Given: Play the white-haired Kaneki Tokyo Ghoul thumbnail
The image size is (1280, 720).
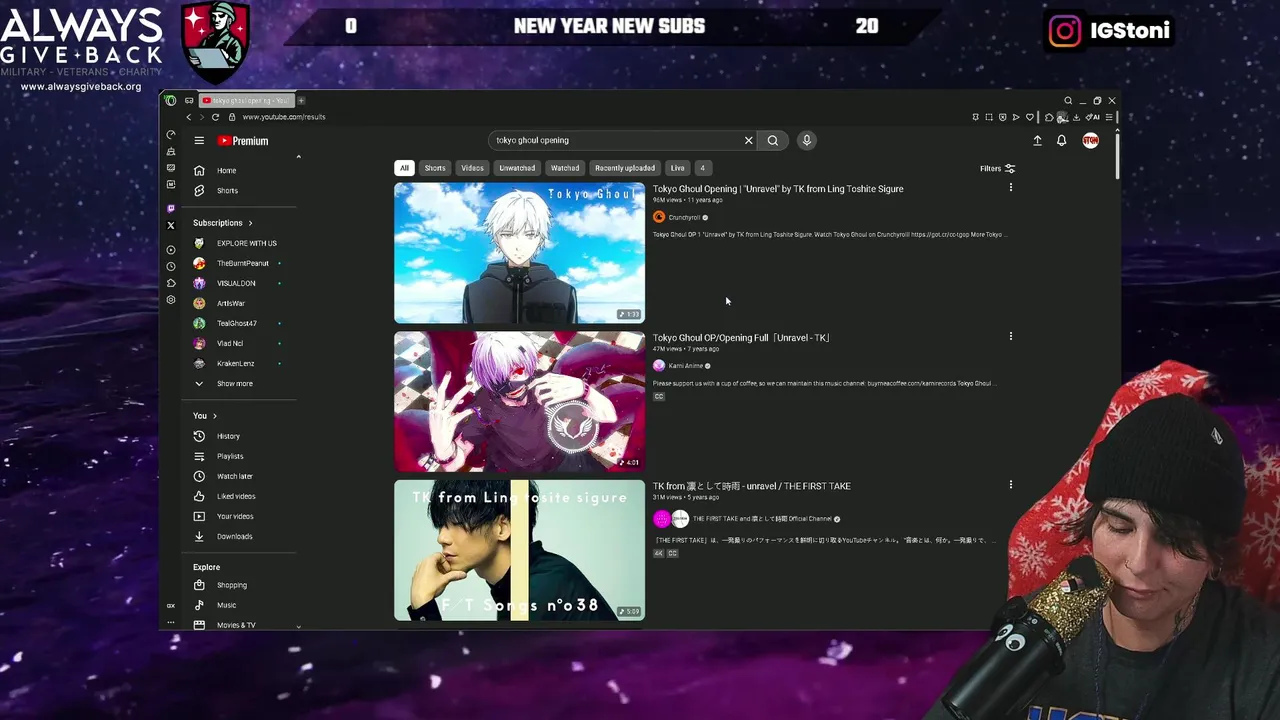Looking at the screenshot, I should pos(519,253).
